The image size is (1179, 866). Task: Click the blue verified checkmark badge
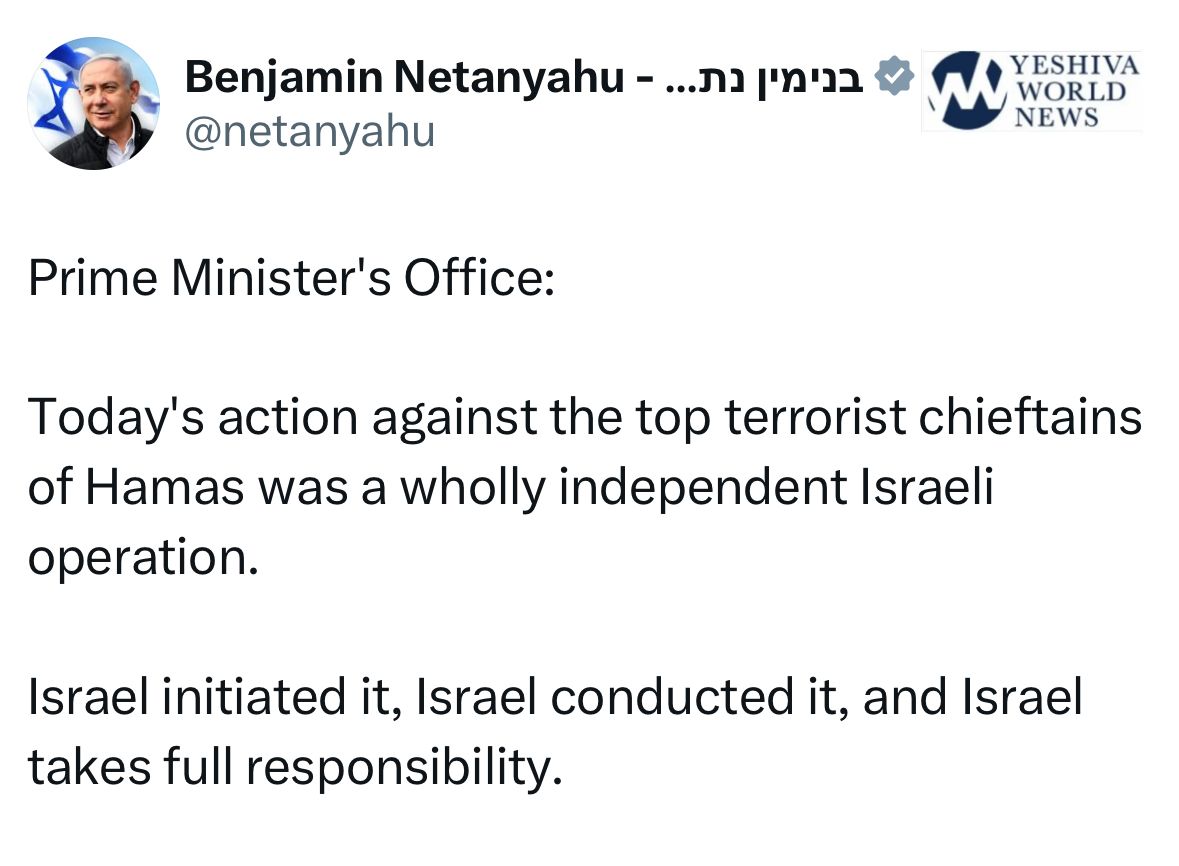[893, 78]
